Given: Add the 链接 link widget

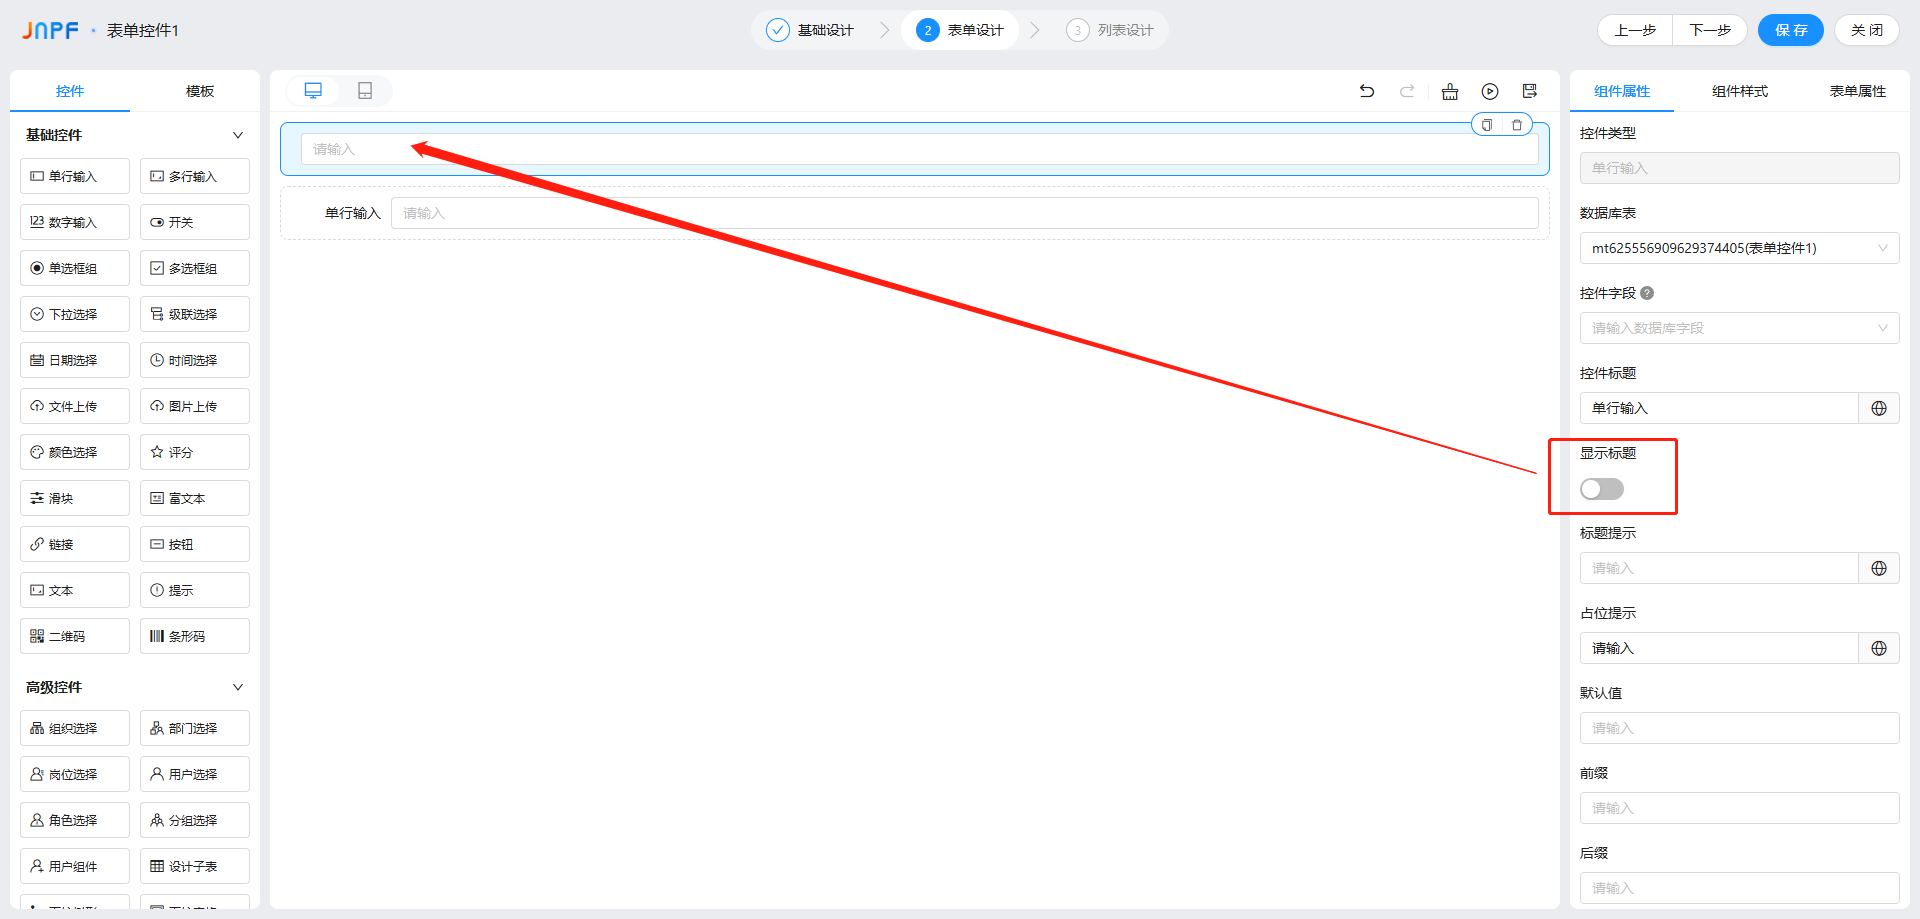Looking at the screenshot, I should (x=75, y=544).
